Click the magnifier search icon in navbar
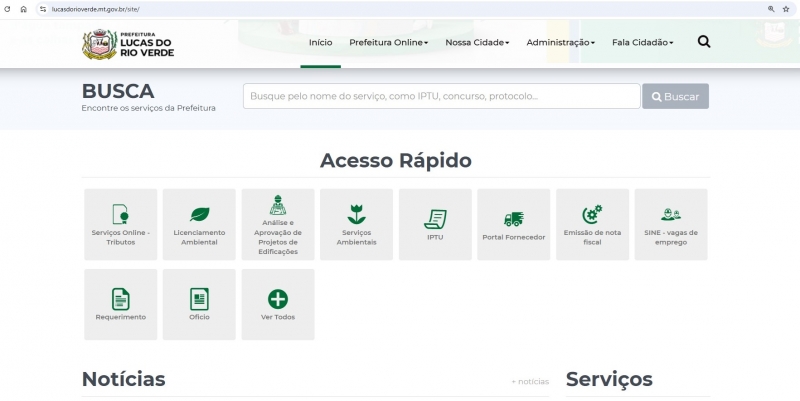 click(x=704, y=42)
